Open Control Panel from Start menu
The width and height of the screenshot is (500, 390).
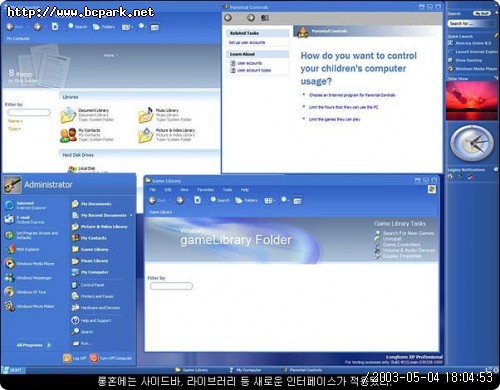coord(88,285)
